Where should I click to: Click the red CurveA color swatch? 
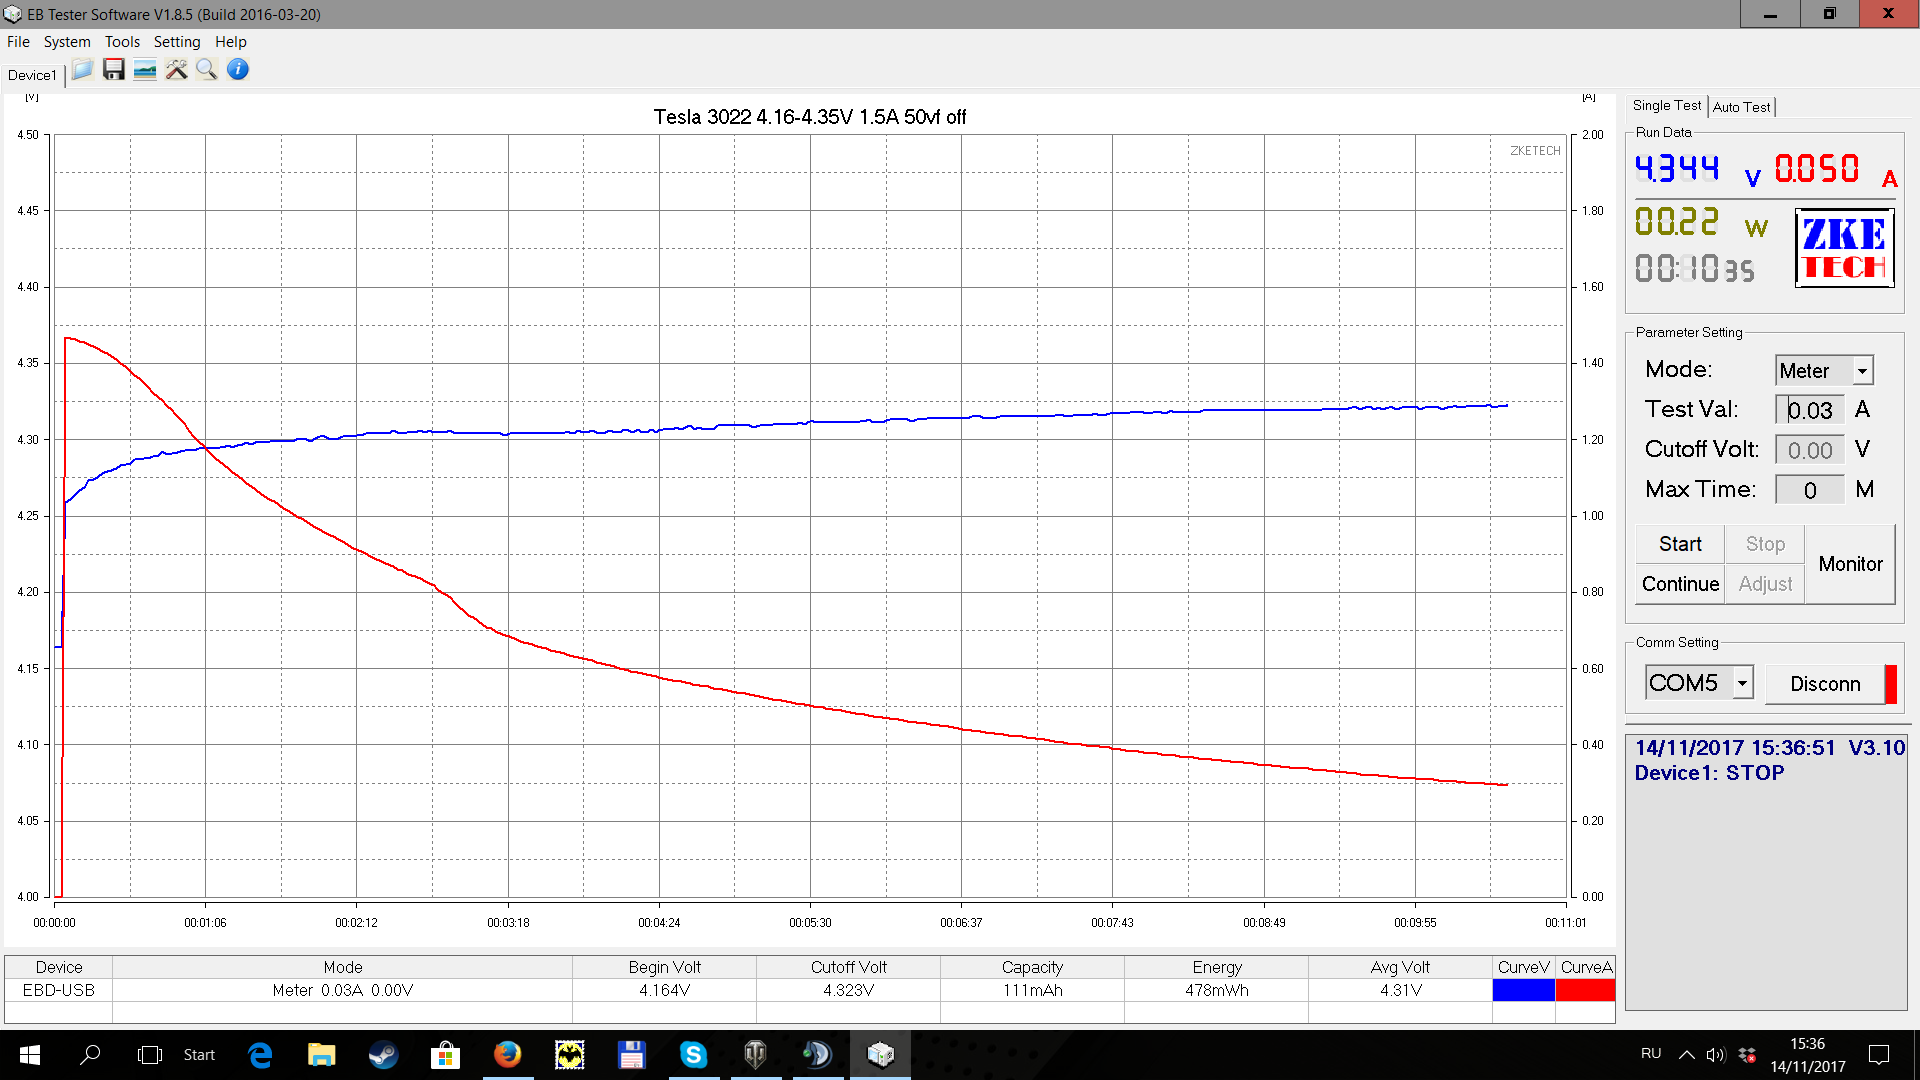(1585, 990)
